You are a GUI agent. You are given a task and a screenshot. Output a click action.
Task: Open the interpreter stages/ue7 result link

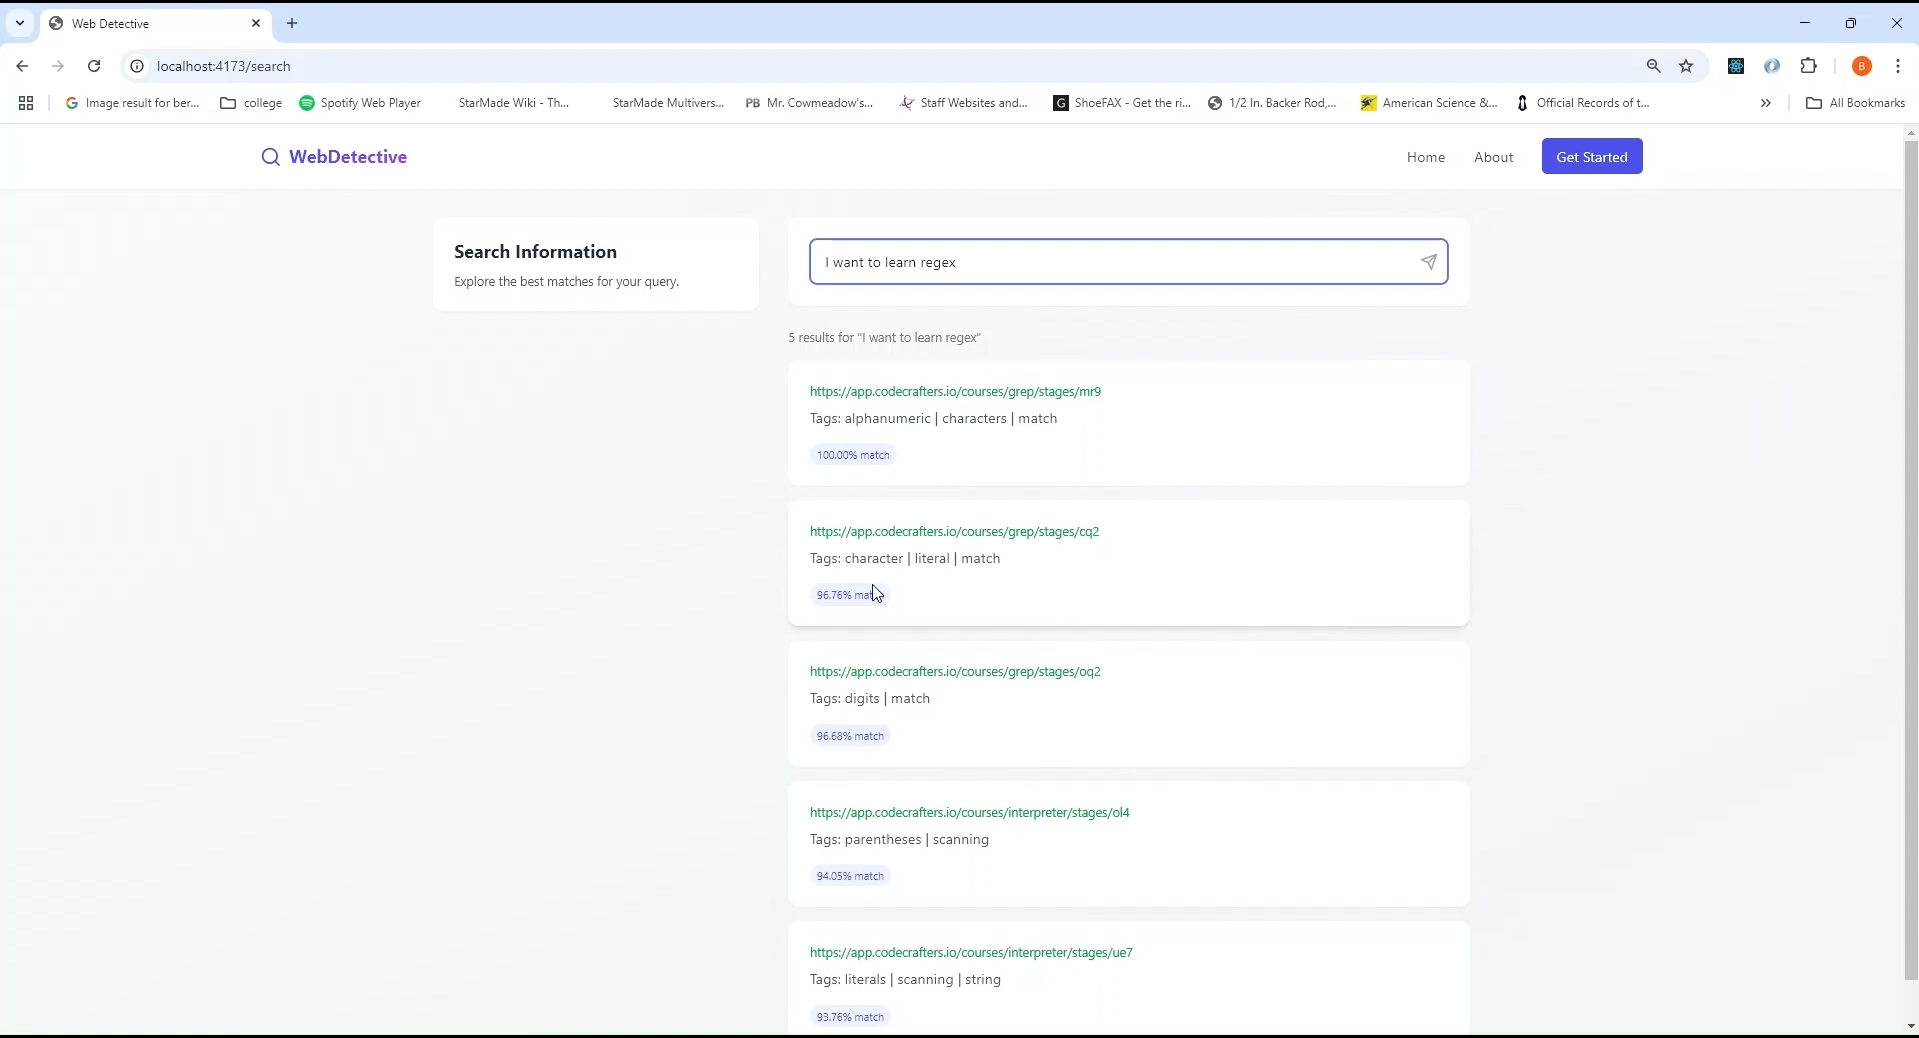[x=971, y=952]
